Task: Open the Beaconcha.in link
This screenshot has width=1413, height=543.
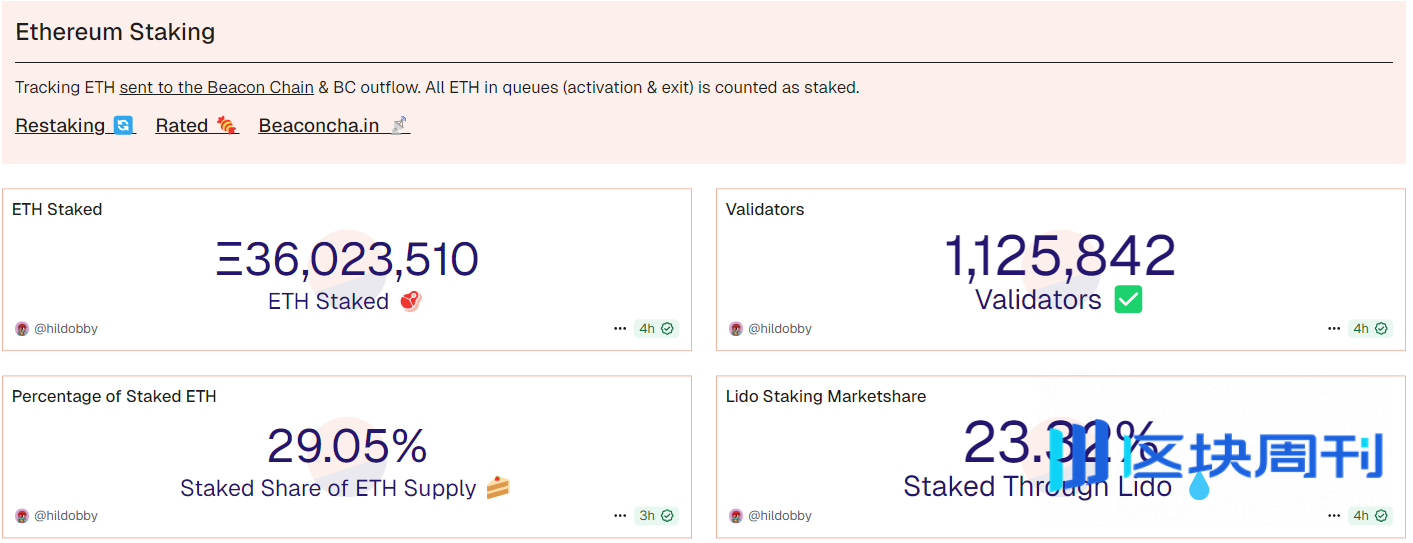Action: (x=334, y=125)
